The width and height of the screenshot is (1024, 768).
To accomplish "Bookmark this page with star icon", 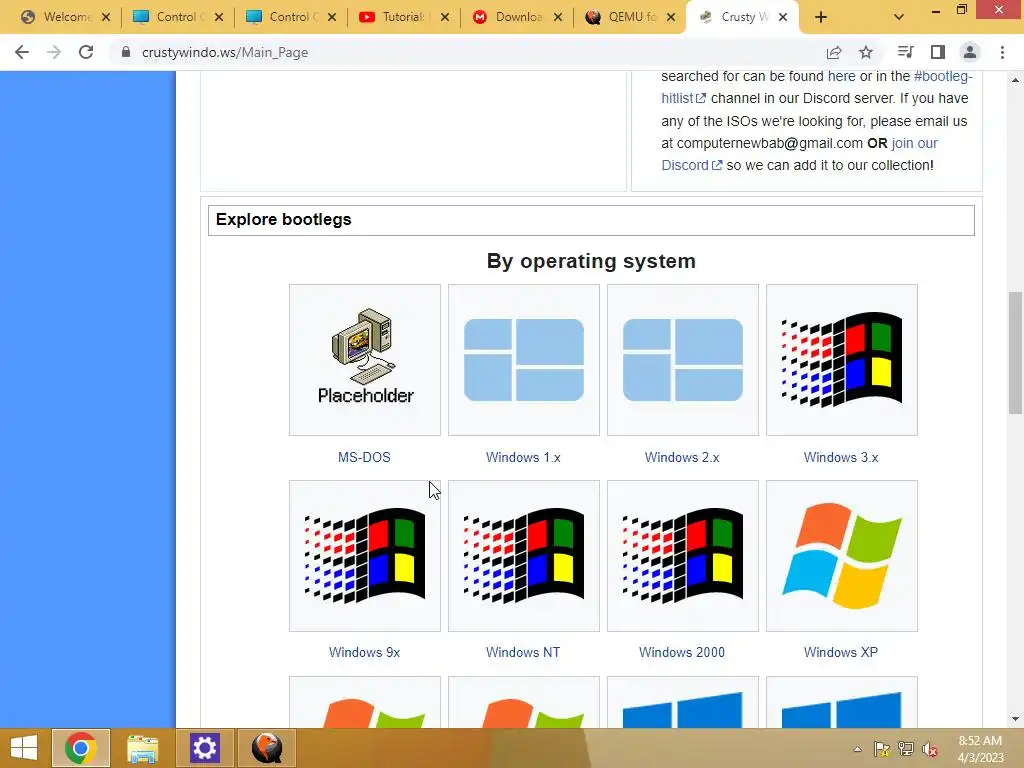I will (x=866, y=52).
